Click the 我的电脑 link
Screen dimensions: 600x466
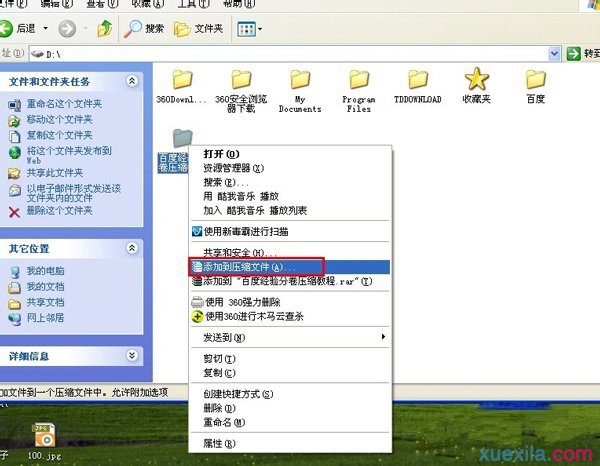tap(45, 271)
